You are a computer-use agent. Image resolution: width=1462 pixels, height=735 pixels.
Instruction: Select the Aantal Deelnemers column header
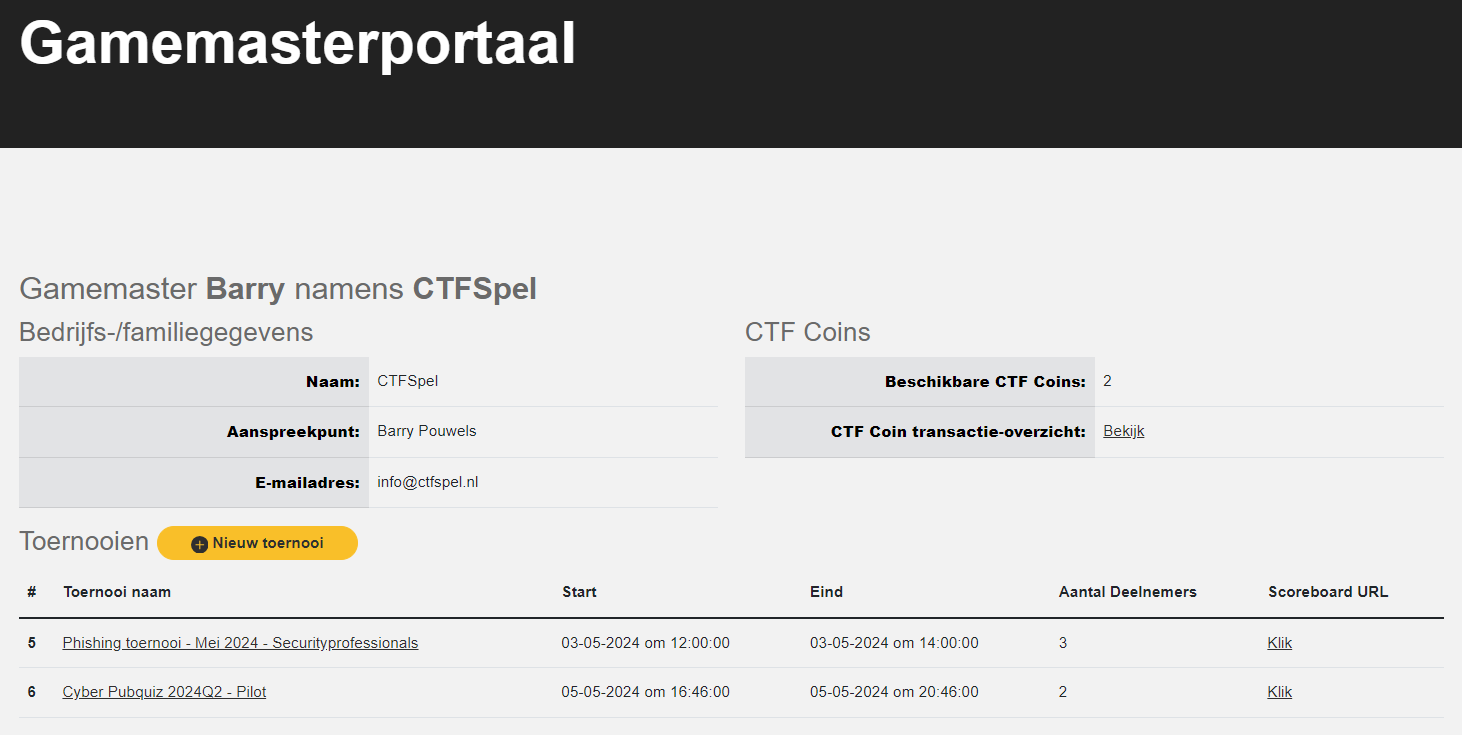tap(1127, 592)
